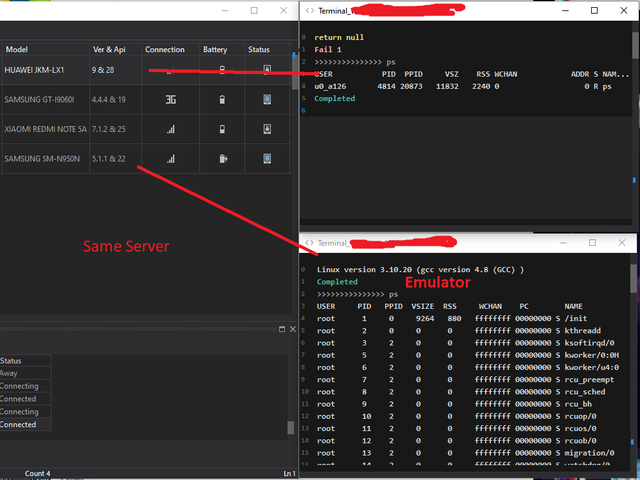Select the HUAWEI JKM-LX1 device row
The height and width of the screenshot is (480, 640).
[x=146, y=70]
